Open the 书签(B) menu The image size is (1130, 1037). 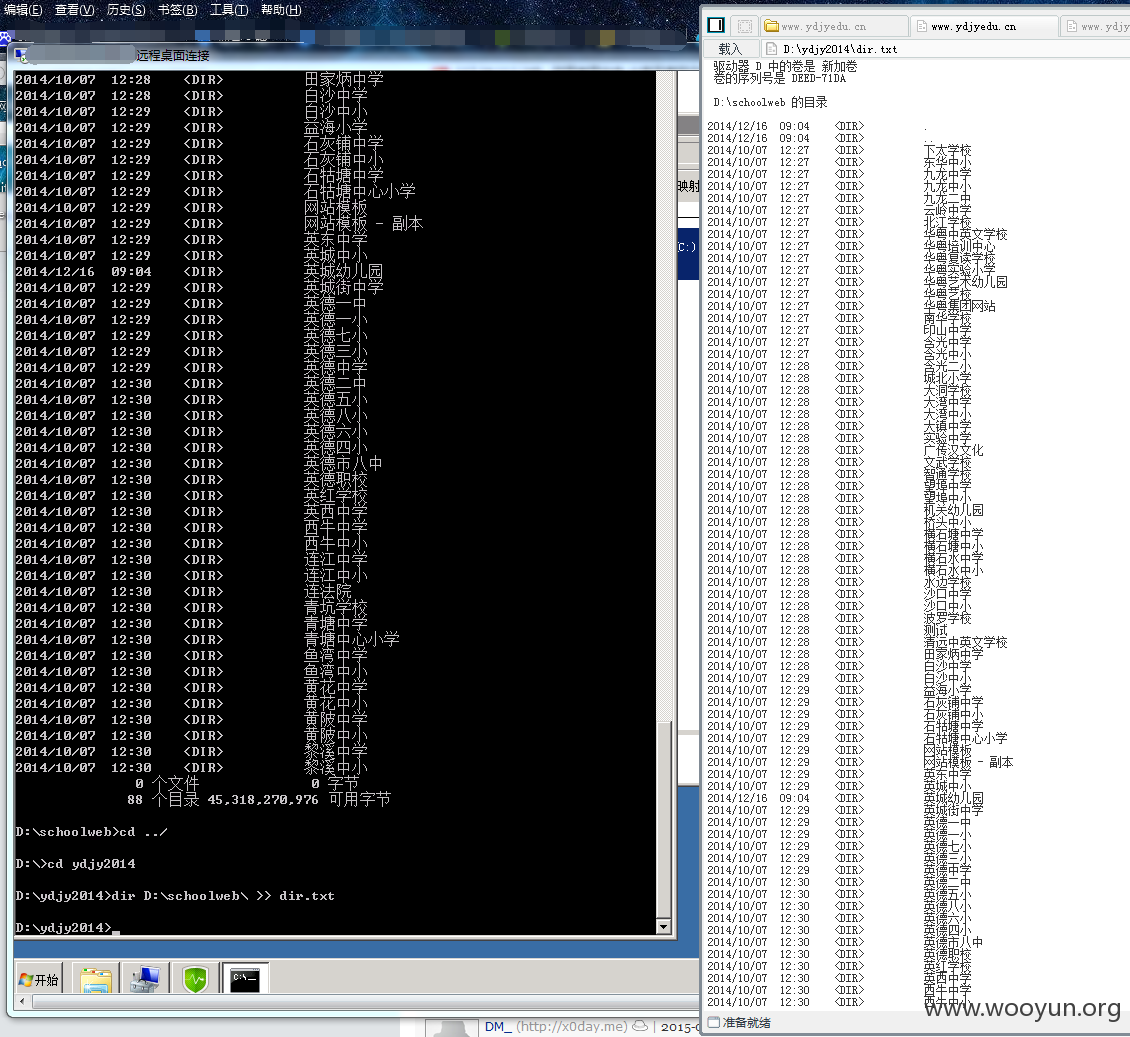(177, 9)
